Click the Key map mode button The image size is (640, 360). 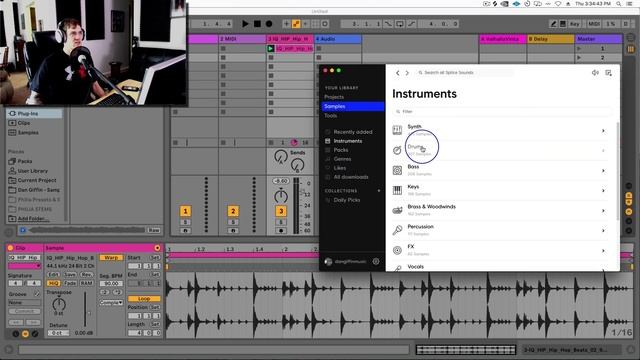574,24
